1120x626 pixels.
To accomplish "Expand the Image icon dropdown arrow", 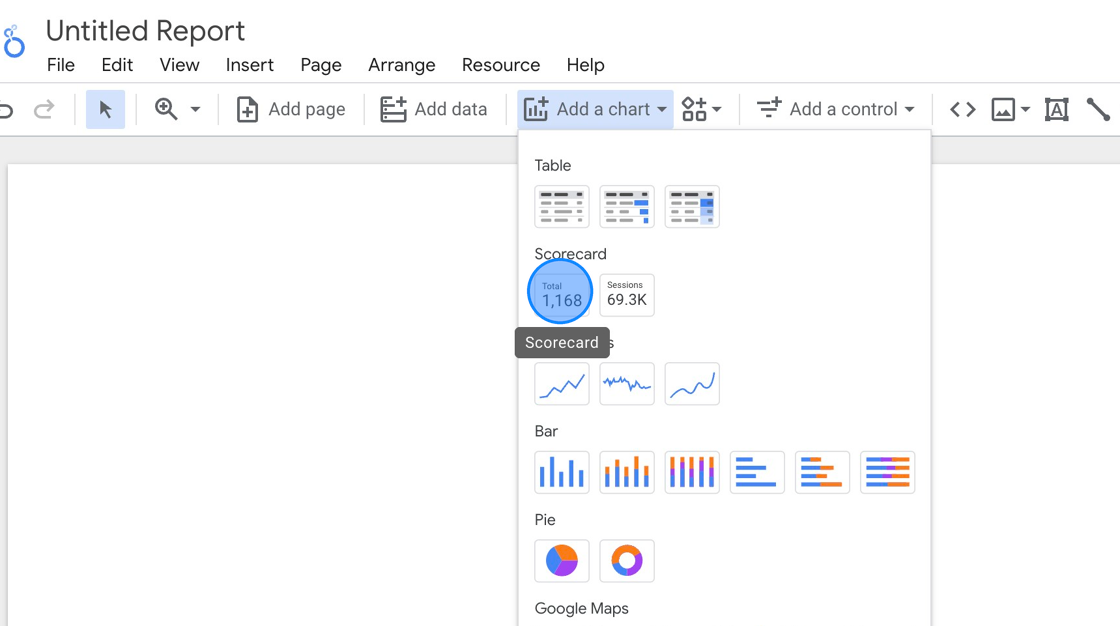I will coord(1024,109).
